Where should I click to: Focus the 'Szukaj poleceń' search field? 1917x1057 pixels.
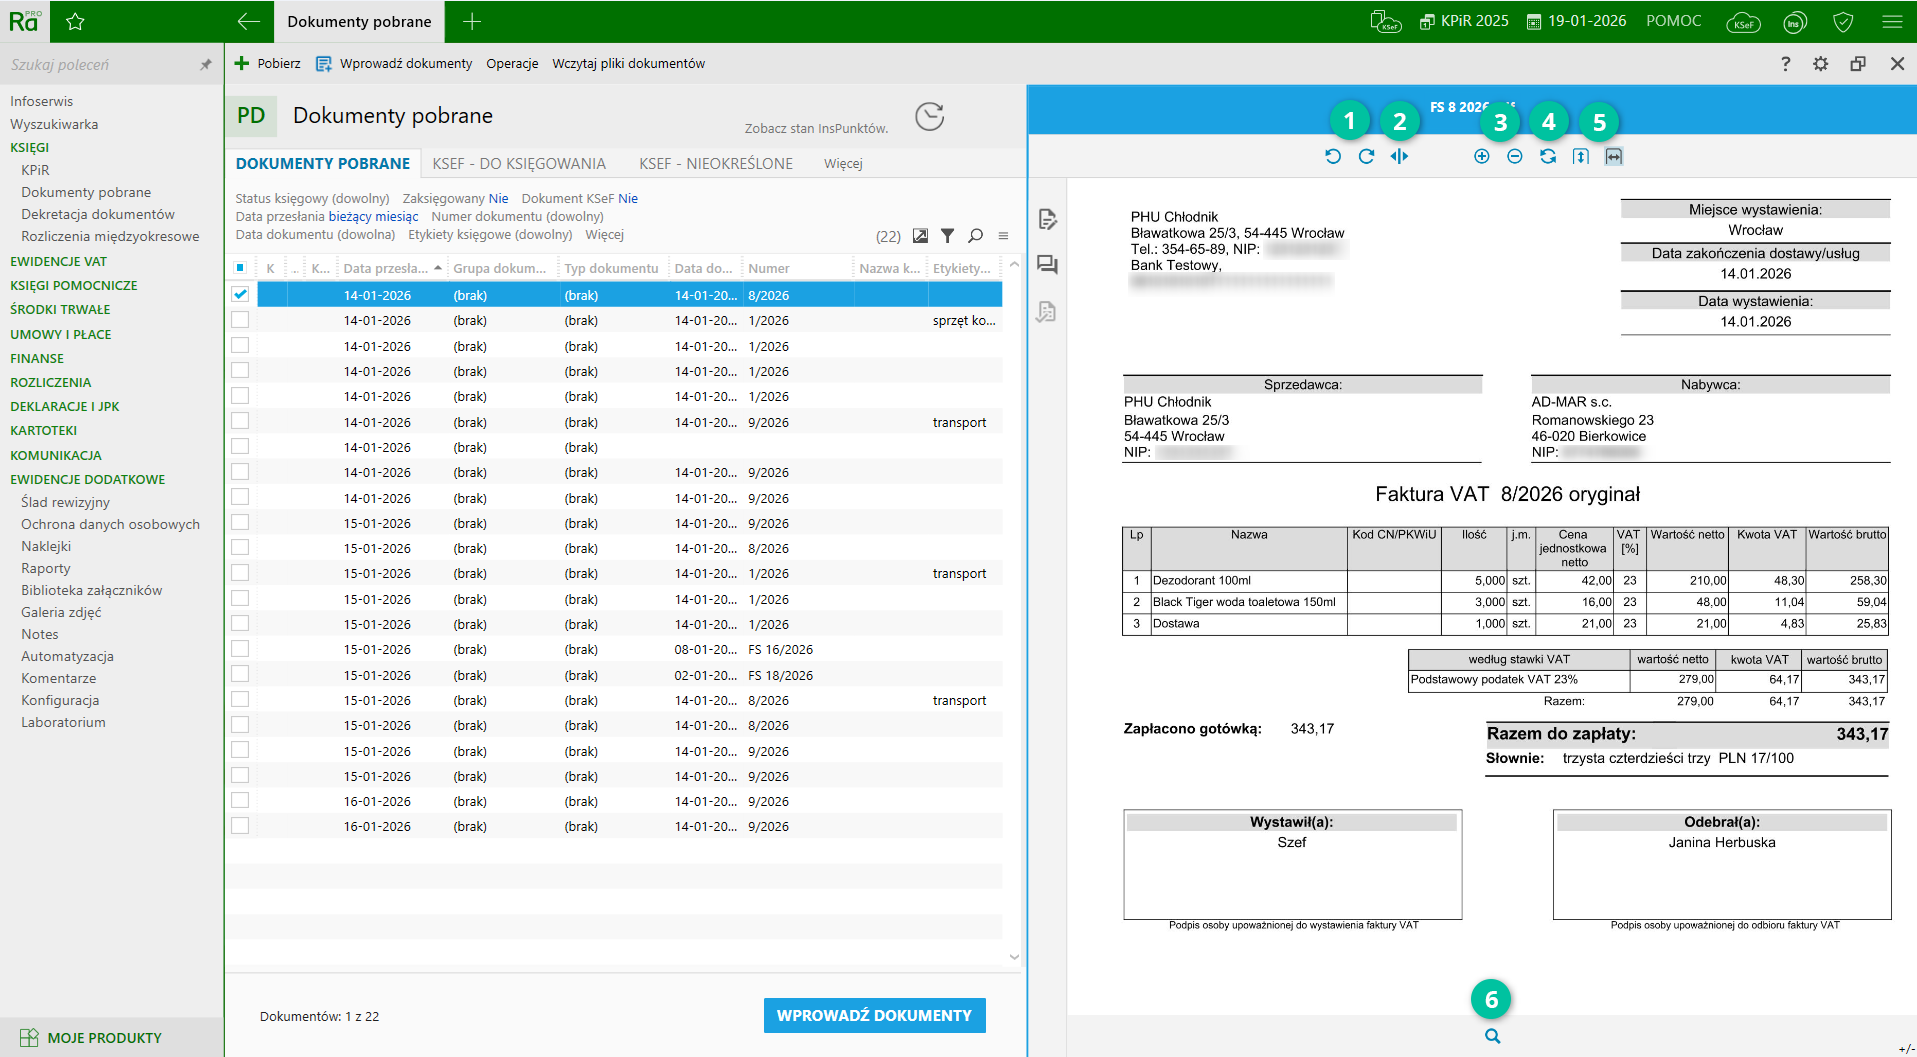[100, 65]
